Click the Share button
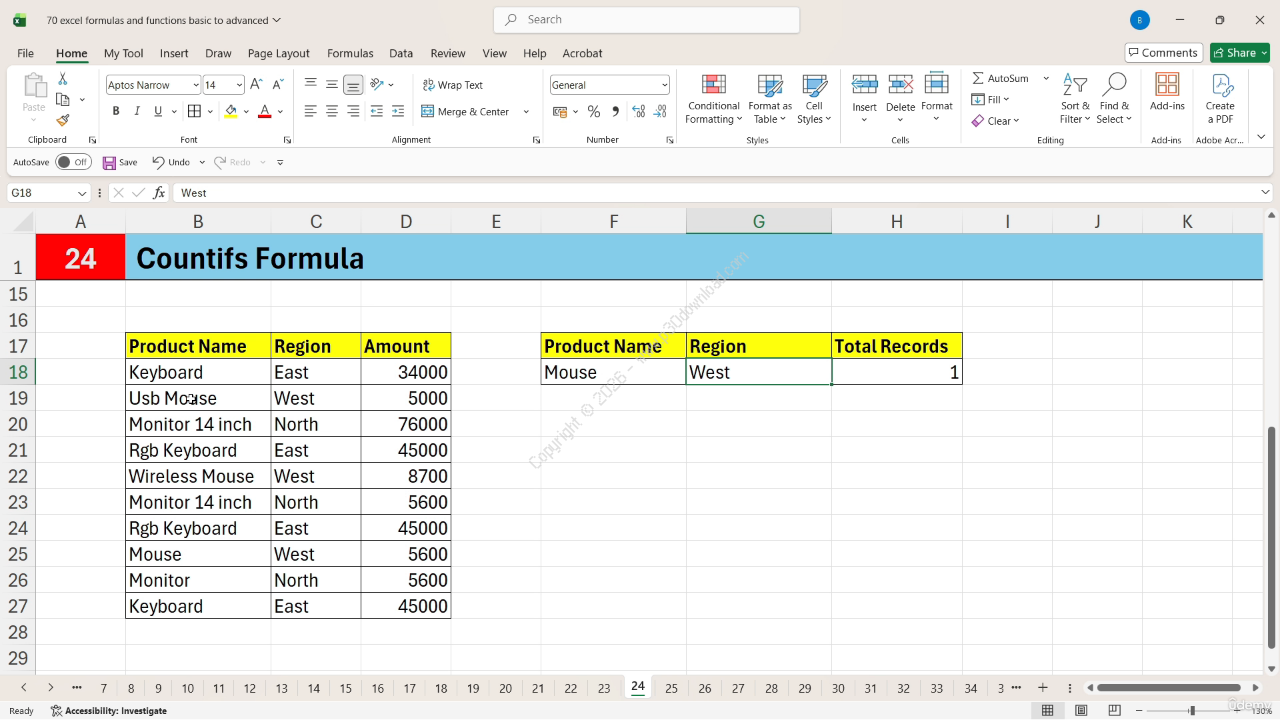Viewport: 1280px width, 720px height. pos(1240,53)
